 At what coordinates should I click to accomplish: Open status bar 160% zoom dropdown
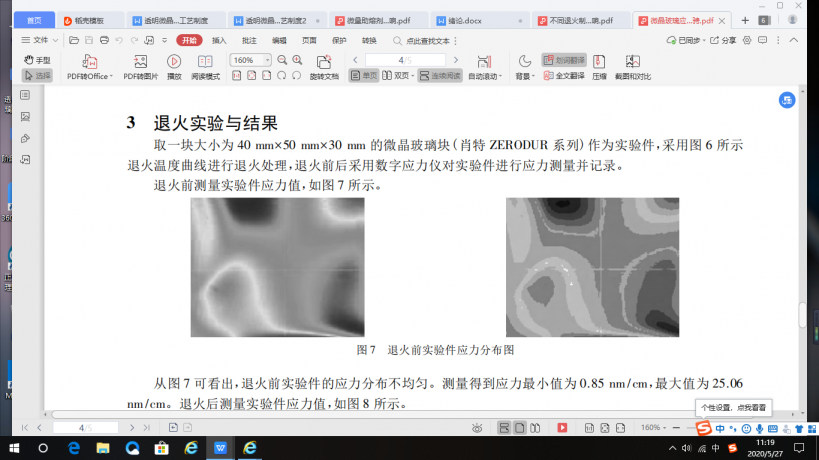tap(653, 428)
